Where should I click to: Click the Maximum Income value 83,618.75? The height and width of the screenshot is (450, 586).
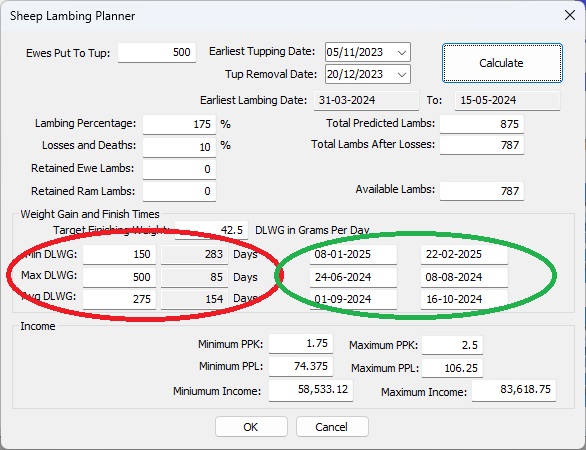point(514,390)
